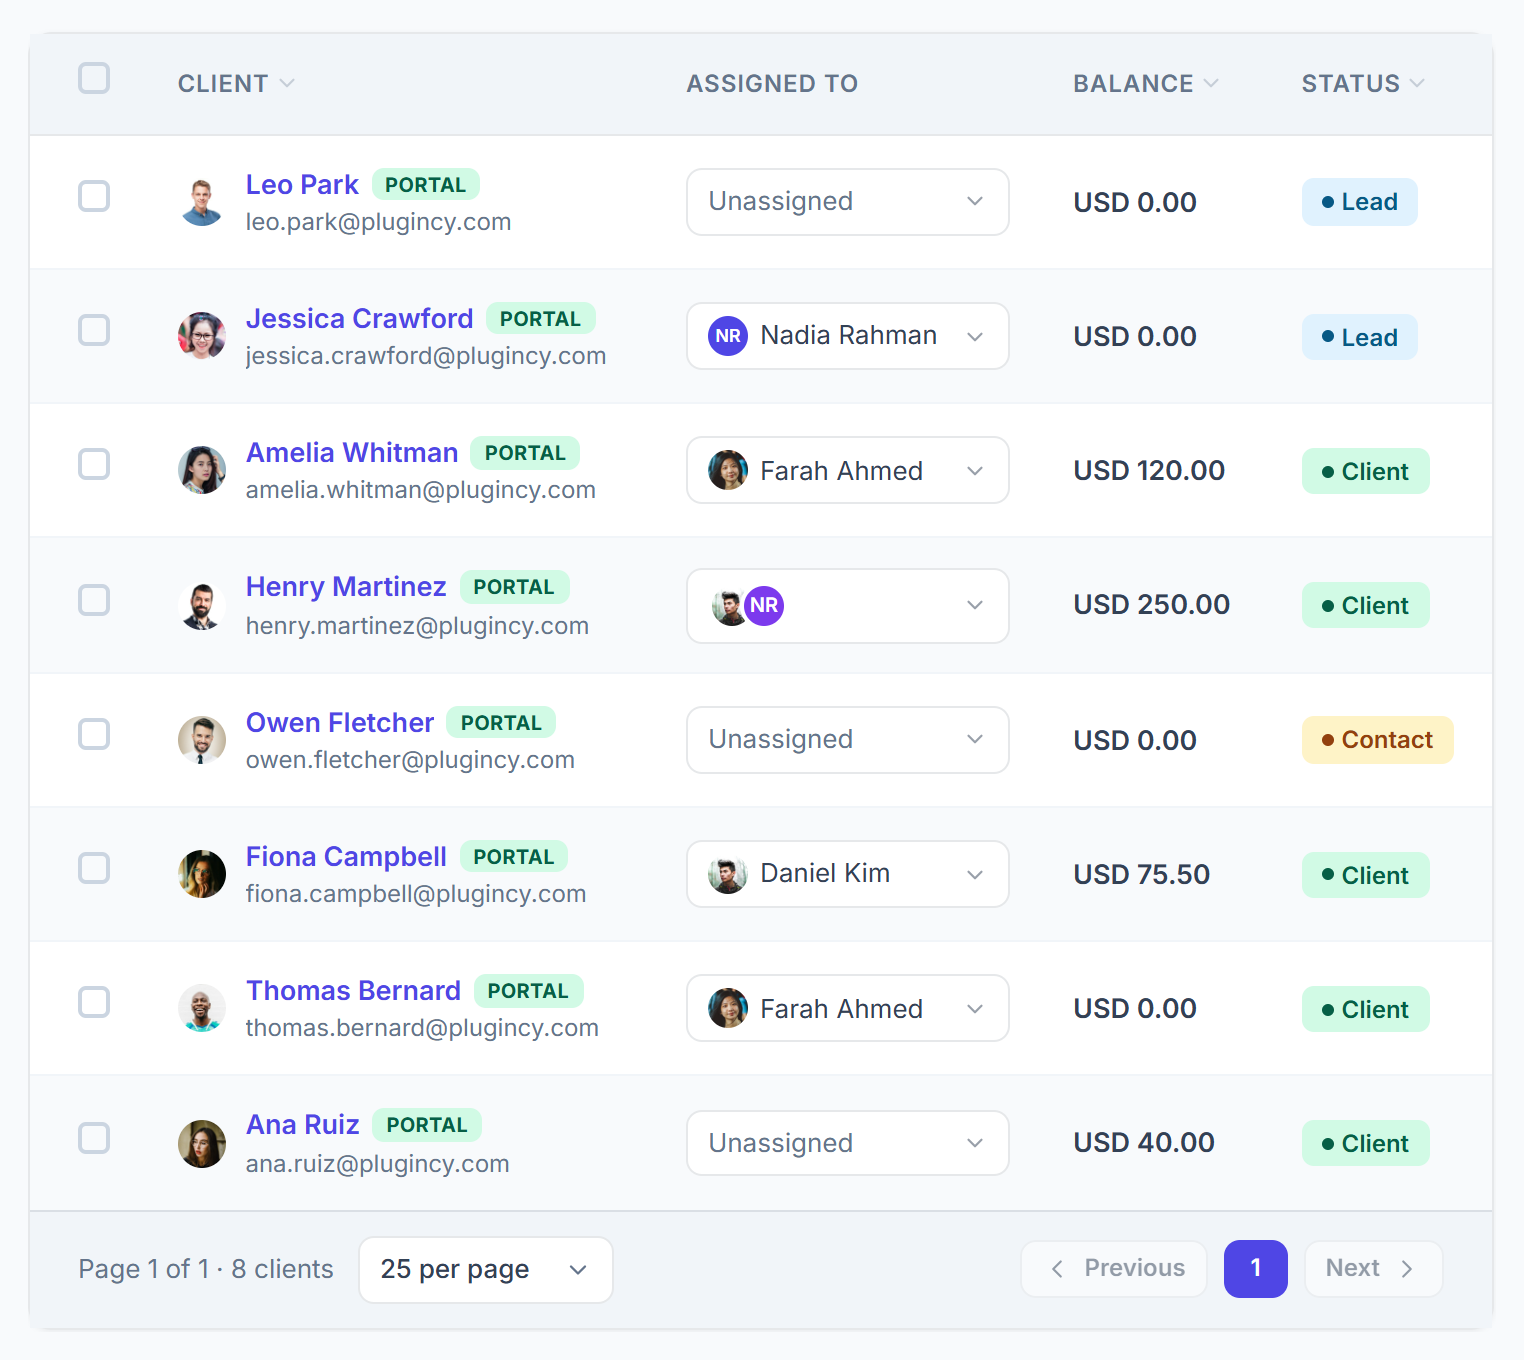
Task: Click the PORTAL badge next to Owen Fletcher
Action: point(501,723)
